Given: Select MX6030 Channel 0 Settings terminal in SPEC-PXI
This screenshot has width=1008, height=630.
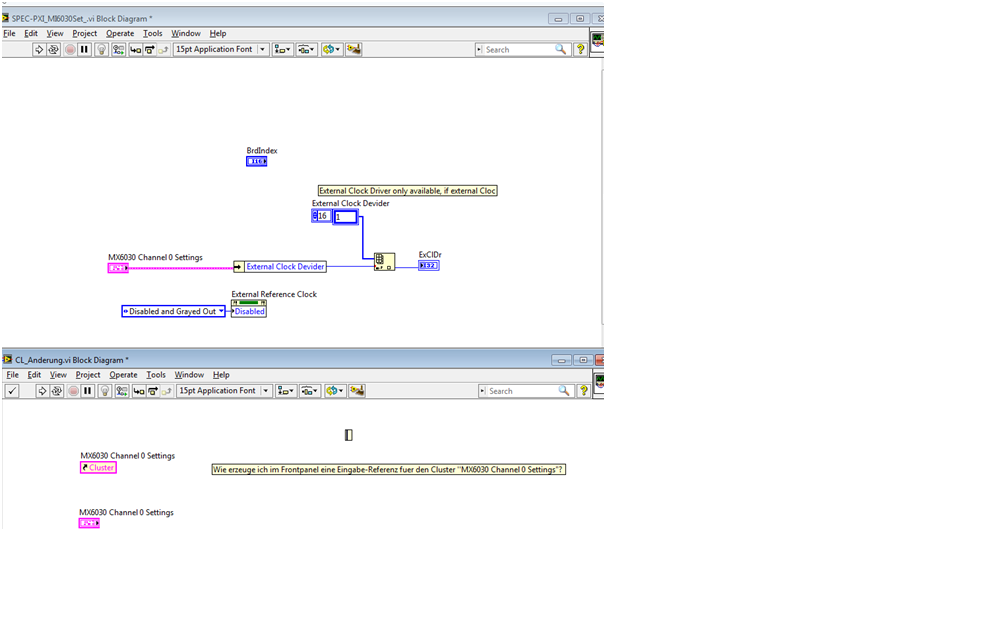Looking at the screenshot, I should [x=118, y=268].
